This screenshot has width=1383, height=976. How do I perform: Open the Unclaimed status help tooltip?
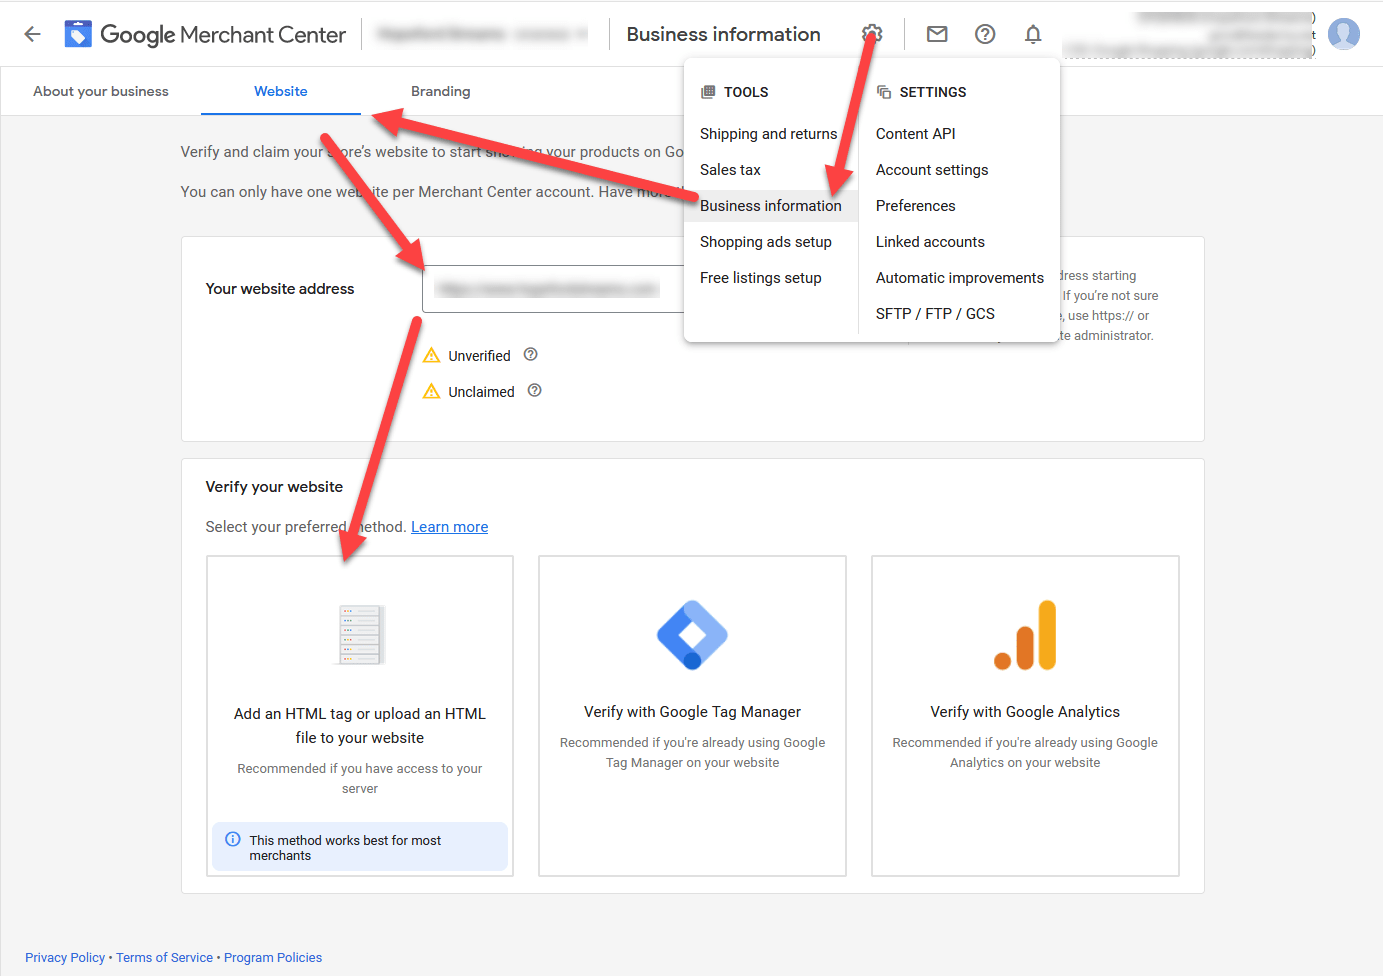click(534, 390)
